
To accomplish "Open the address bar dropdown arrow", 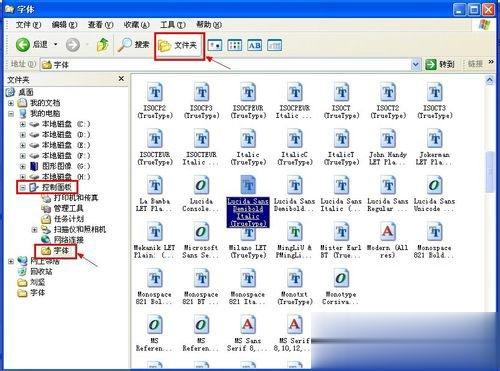I will click(415, 64).
